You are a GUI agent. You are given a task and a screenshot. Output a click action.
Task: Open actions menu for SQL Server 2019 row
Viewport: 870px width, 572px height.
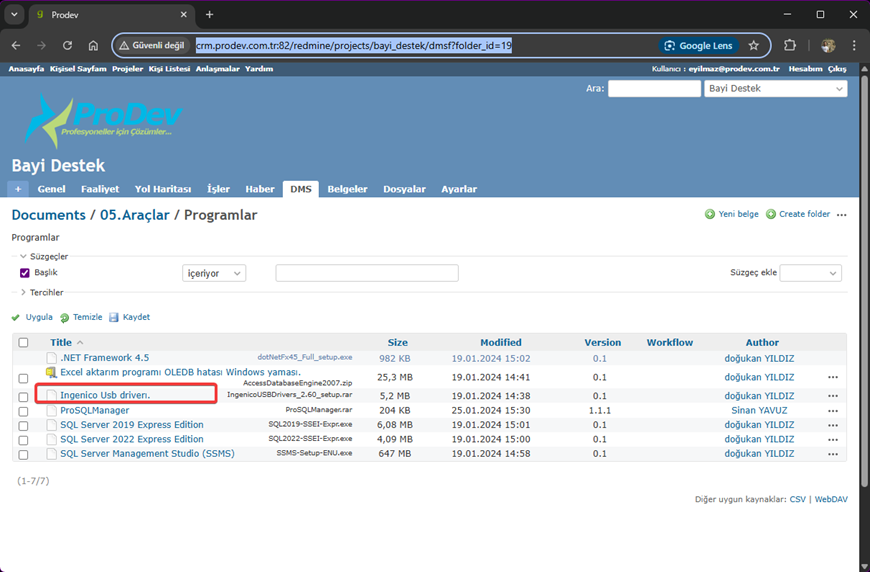[x=833, y=426]
